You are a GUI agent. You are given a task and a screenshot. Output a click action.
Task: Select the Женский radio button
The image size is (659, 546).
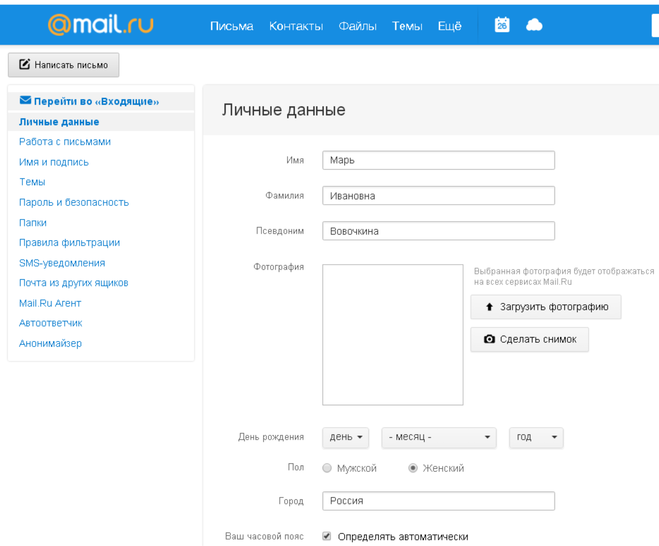pos(413,468)
